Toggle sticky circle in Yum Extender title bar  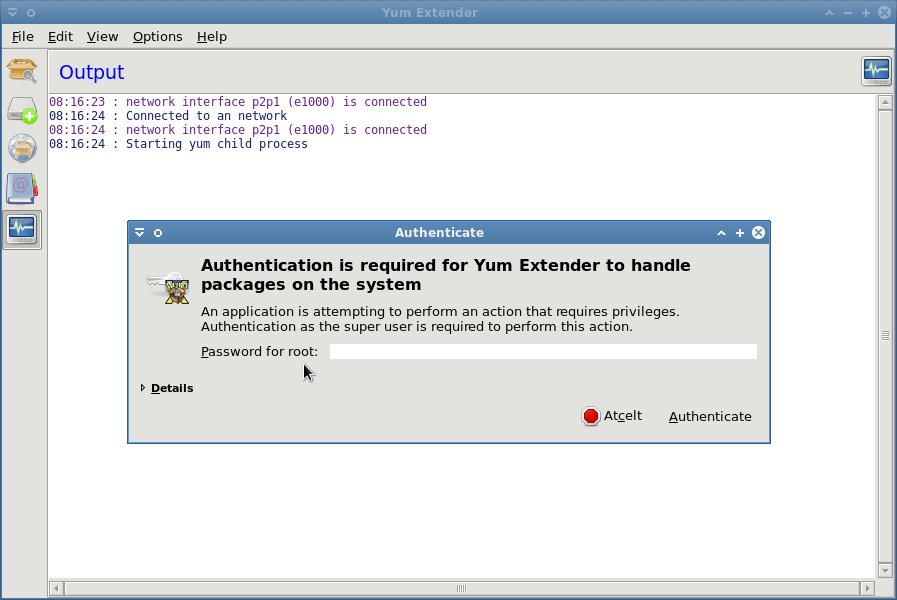click(31, 13)
